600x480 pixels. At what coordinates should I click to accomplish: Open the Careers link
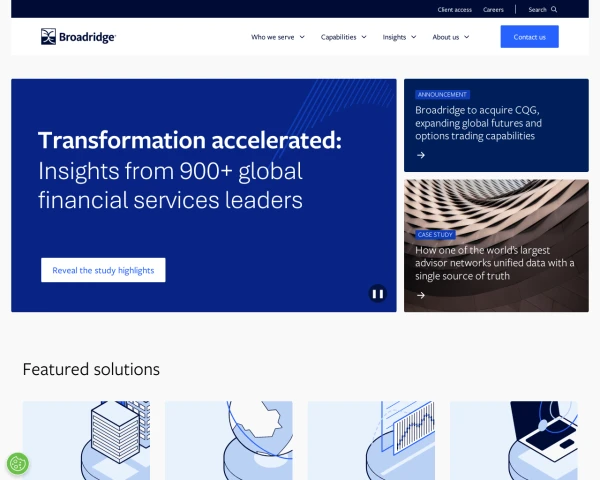(x=493, y=10)
